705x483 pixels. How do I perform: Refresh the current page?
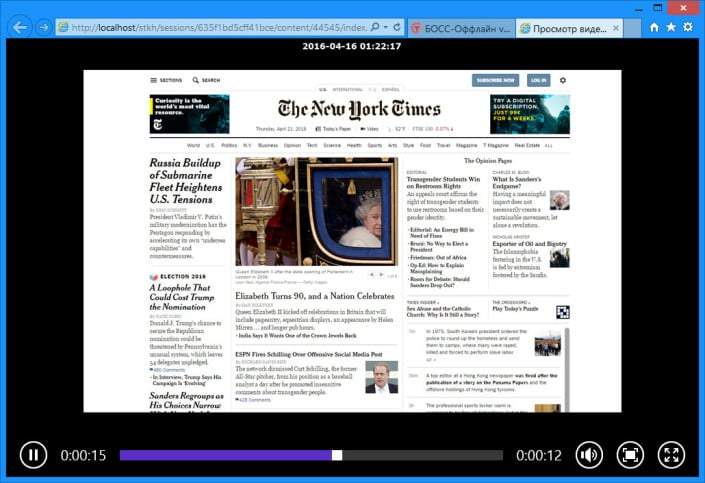click(397, 27)
